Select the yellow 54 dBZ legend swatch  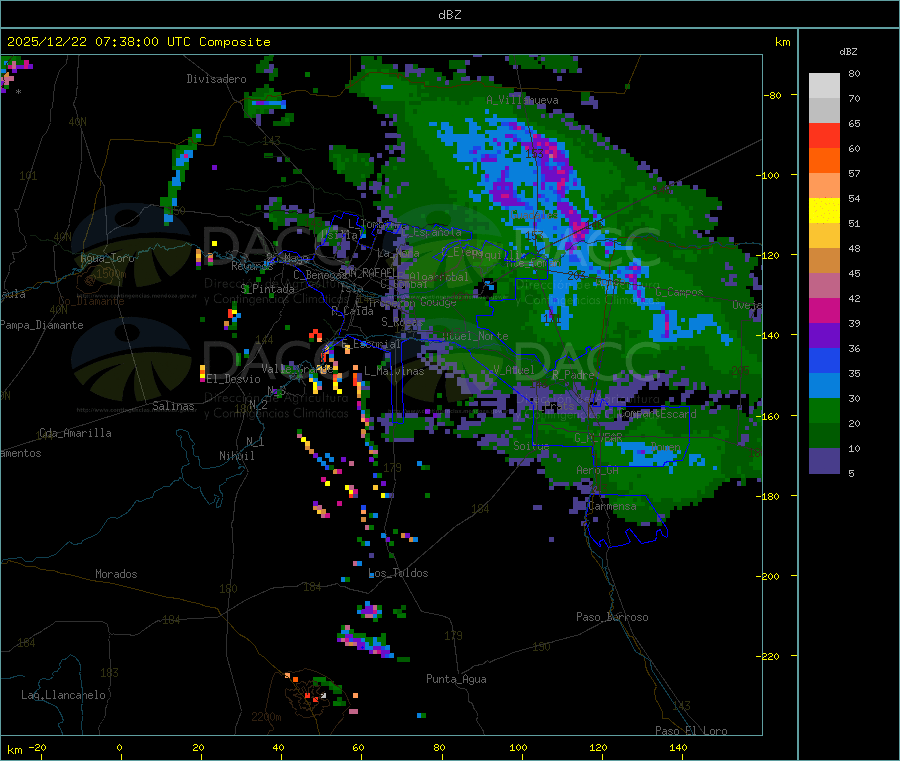click(824, 211)
